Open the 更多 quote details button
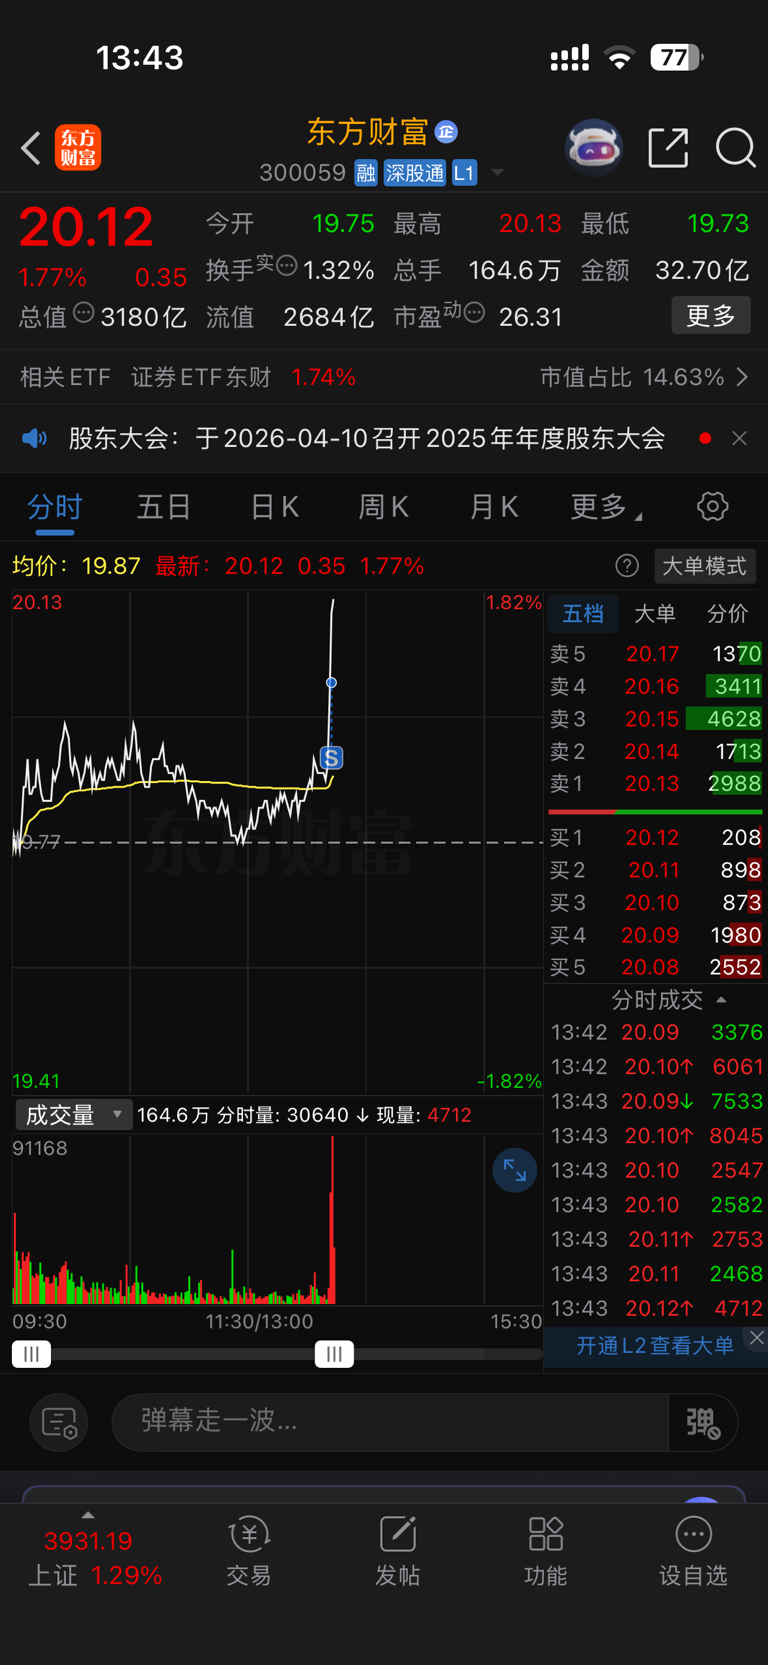Viewport: 769px width, 1665px height. pos(711,316)
